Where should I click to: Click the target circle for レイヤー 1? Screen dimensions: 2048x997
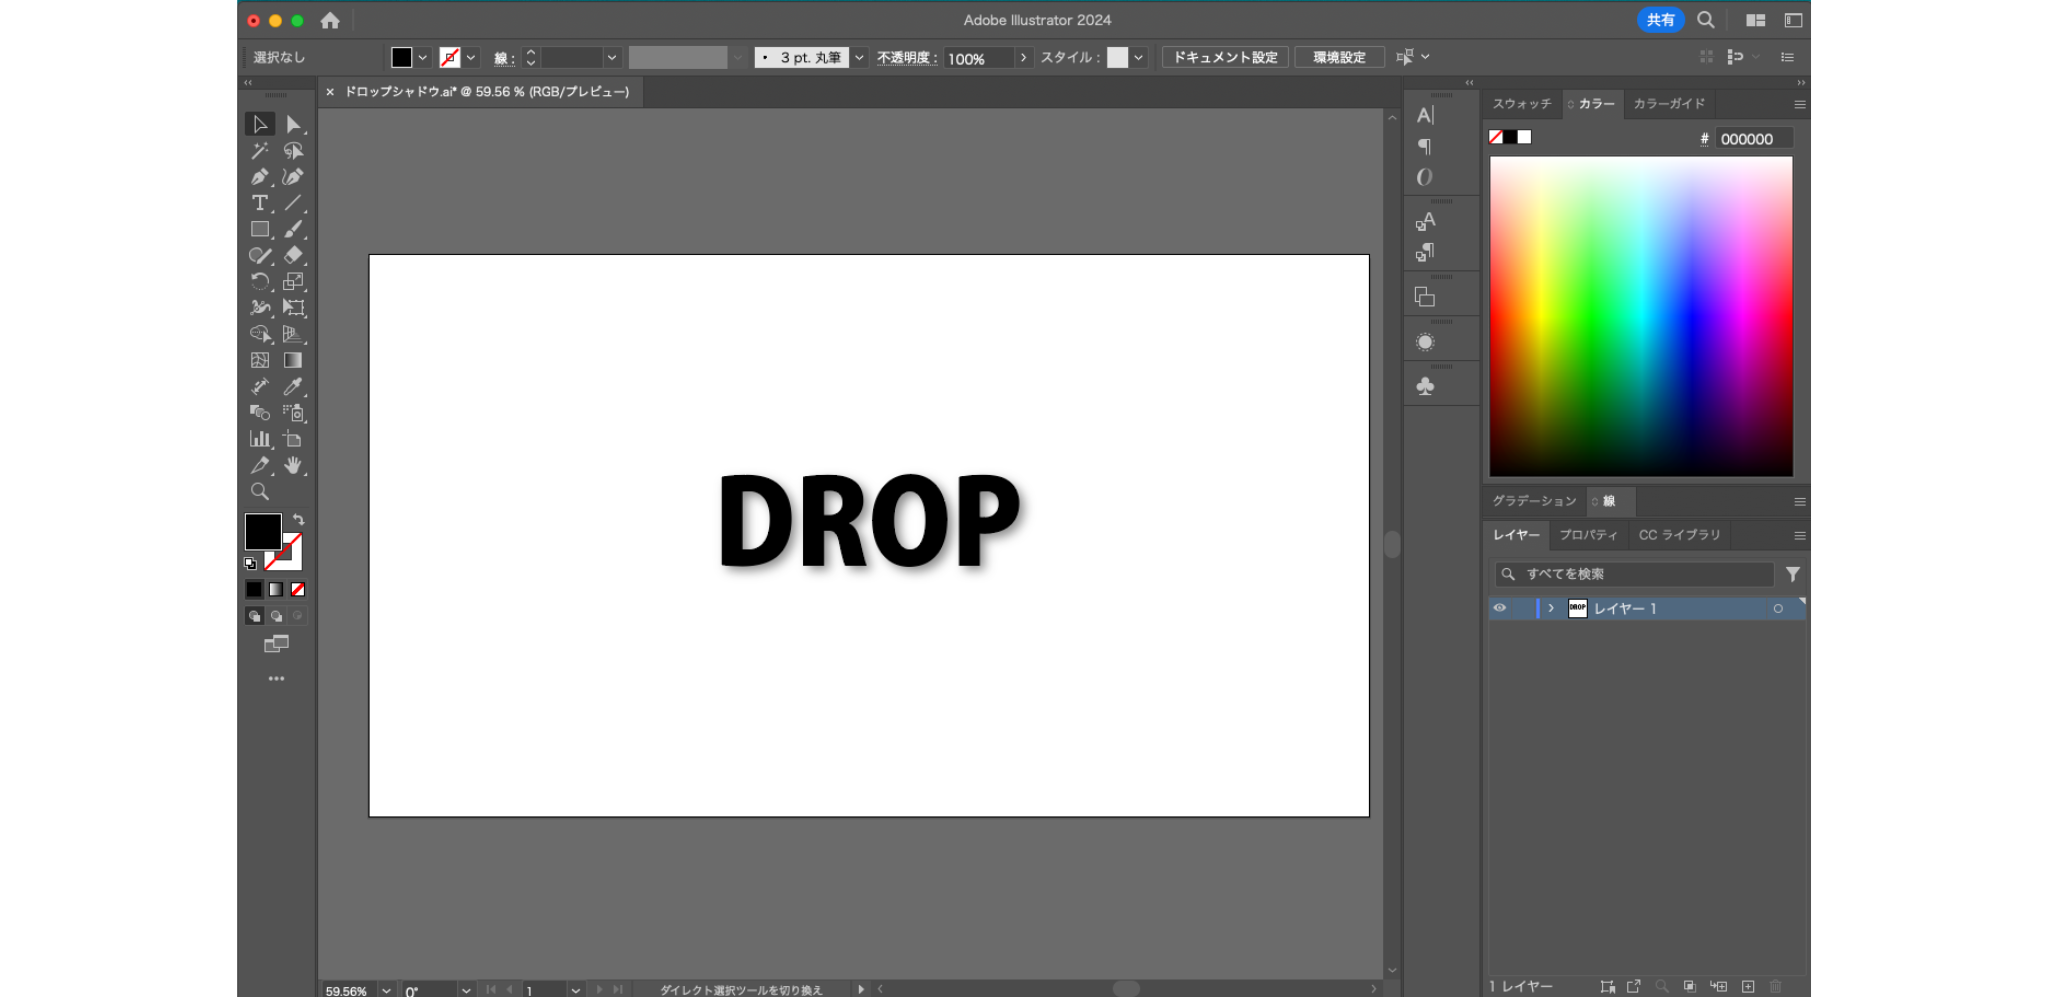1778,608
